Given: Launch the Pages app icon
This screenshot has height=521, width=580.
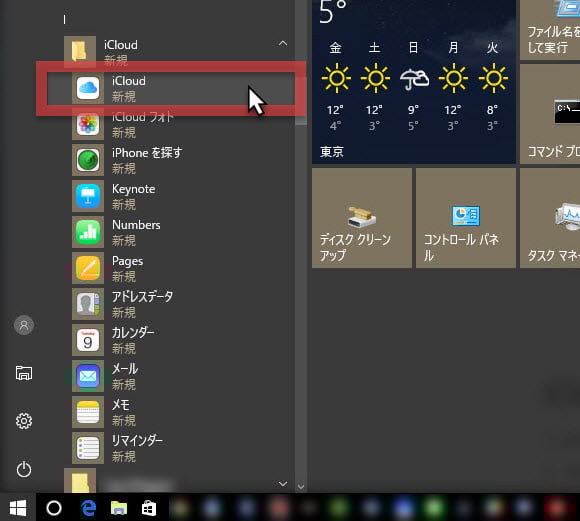Looking at the screenshot, I should (88, 268).
